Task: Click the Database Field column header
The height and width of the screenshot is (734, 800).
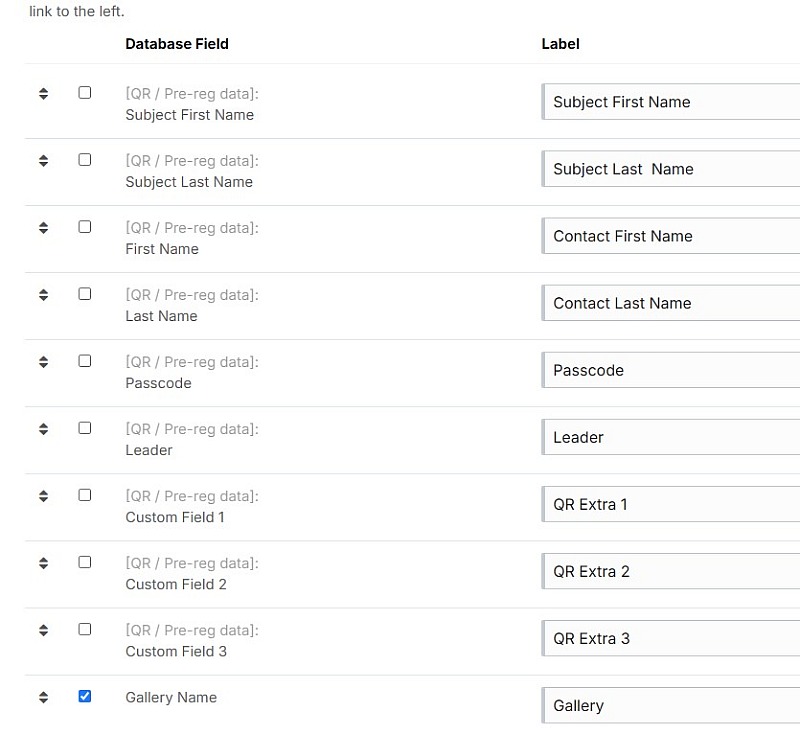Action: pos(177,44)
